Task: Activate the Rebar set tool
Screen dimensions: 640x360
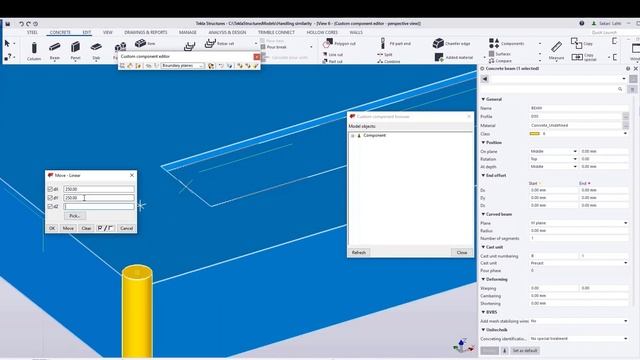Action: (x=220, y=43)
